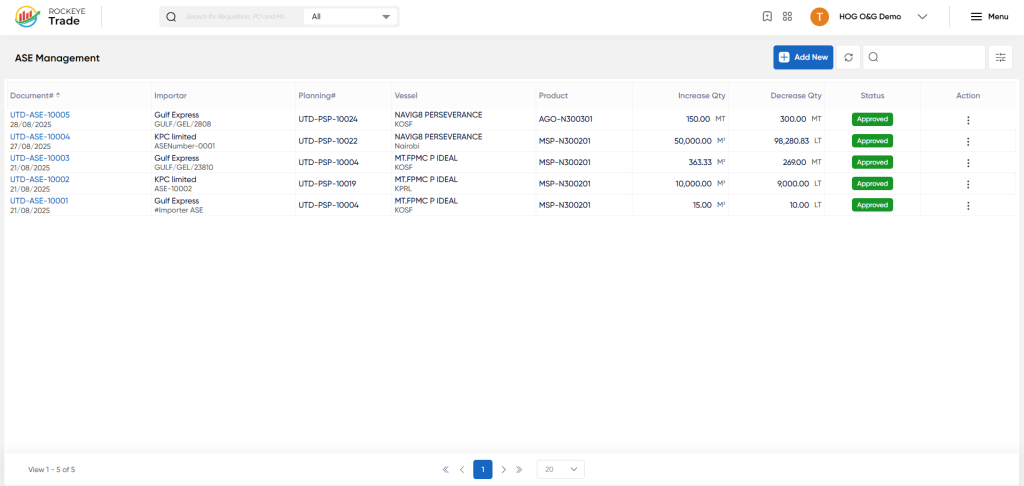Click Approved badge for UTD-ASE-10003

point(872,162)
